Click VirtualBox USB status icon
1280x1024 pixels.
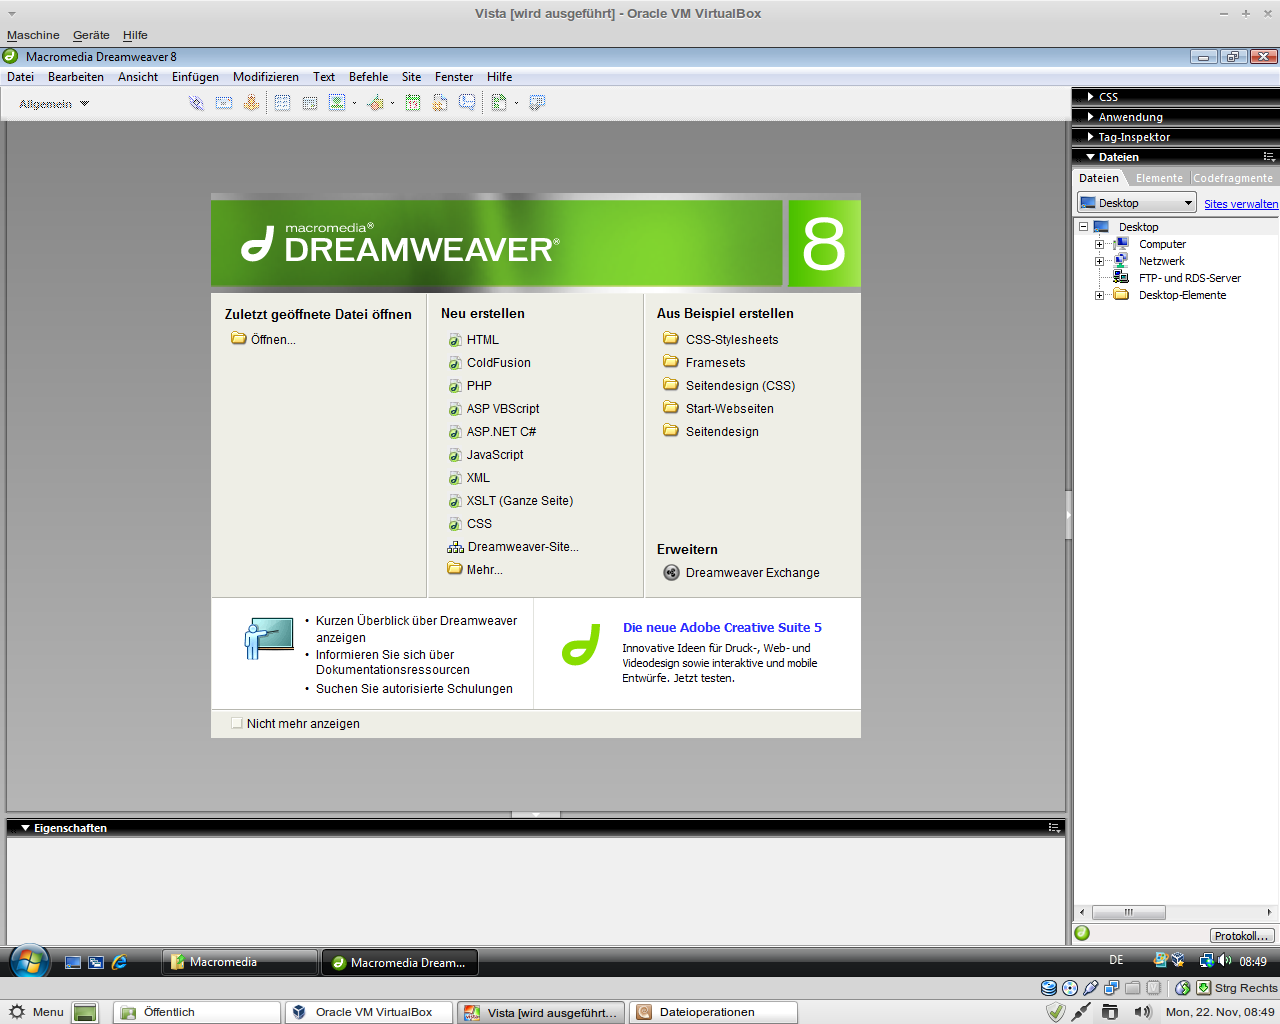(x=1091, y=988)
